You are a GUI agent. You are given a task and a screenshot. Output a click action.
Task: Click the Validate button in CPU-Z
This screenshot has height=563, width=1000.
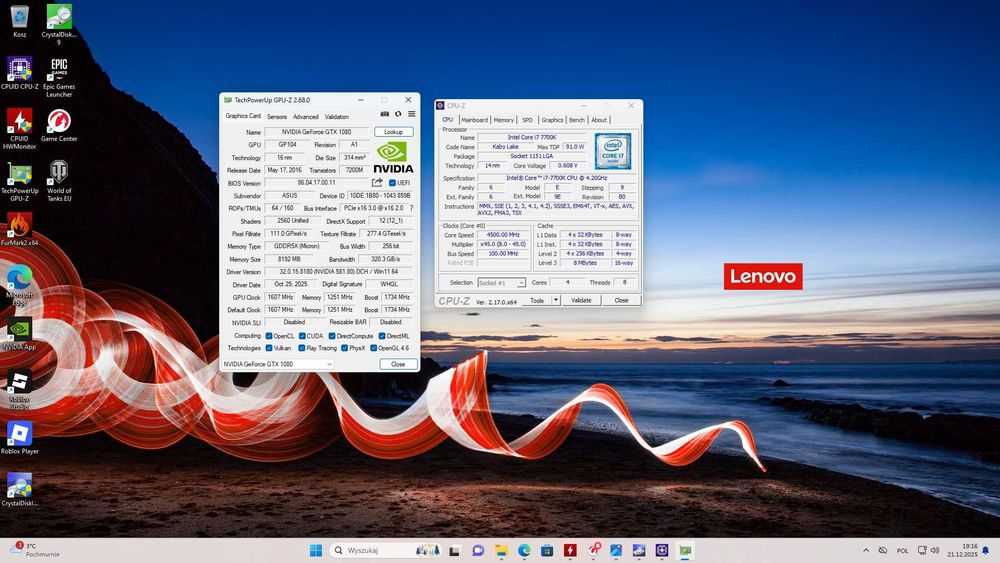point(581,300)
